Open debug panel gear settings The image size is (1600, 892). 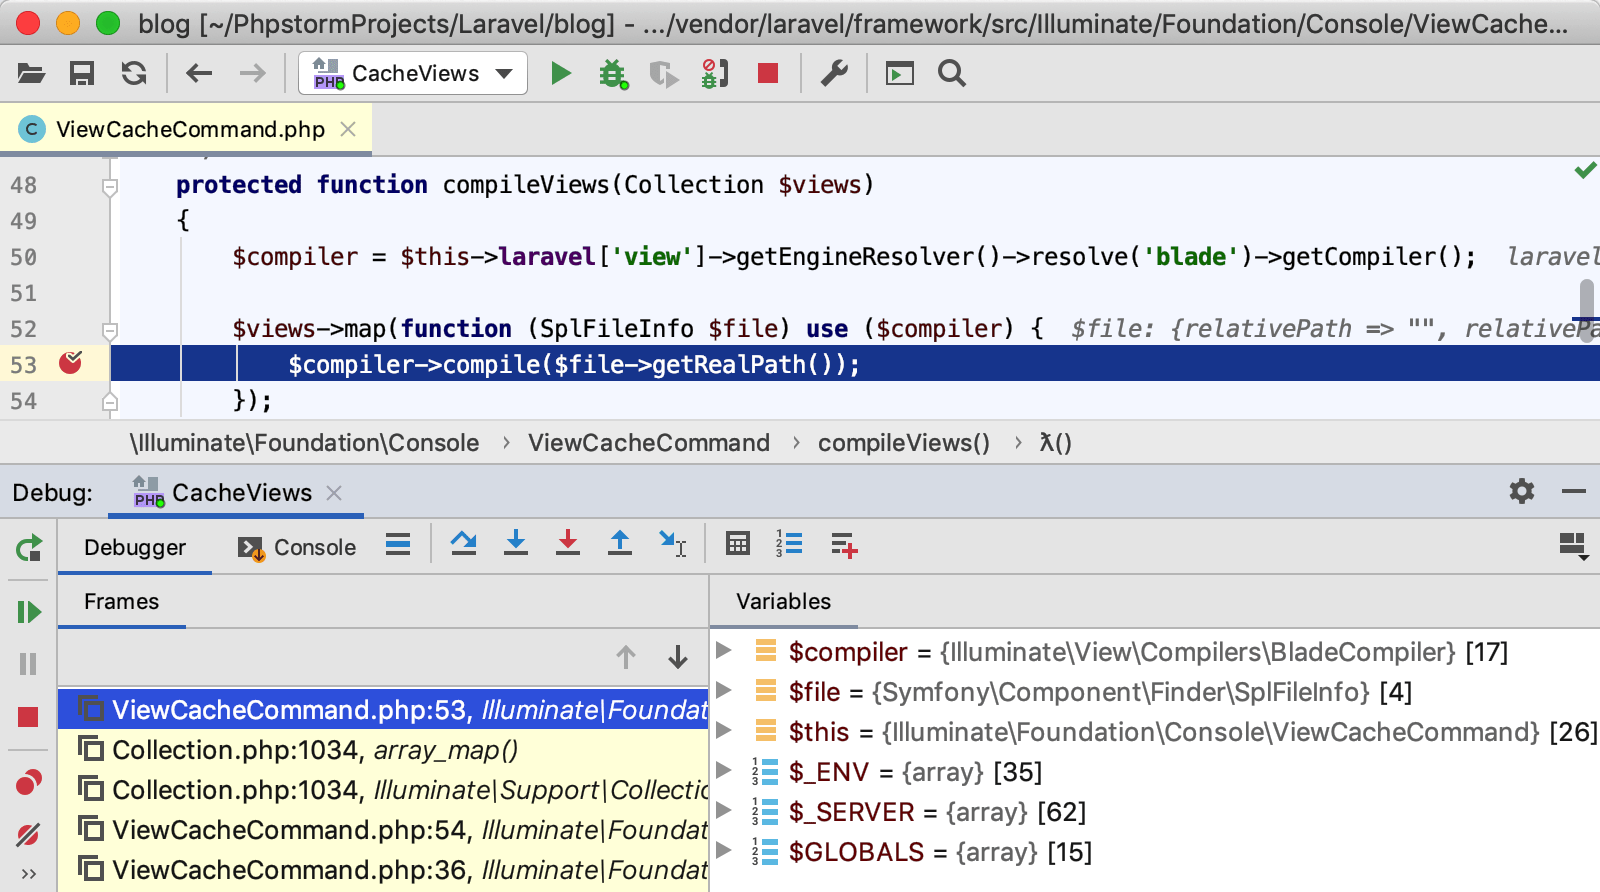1522,491
